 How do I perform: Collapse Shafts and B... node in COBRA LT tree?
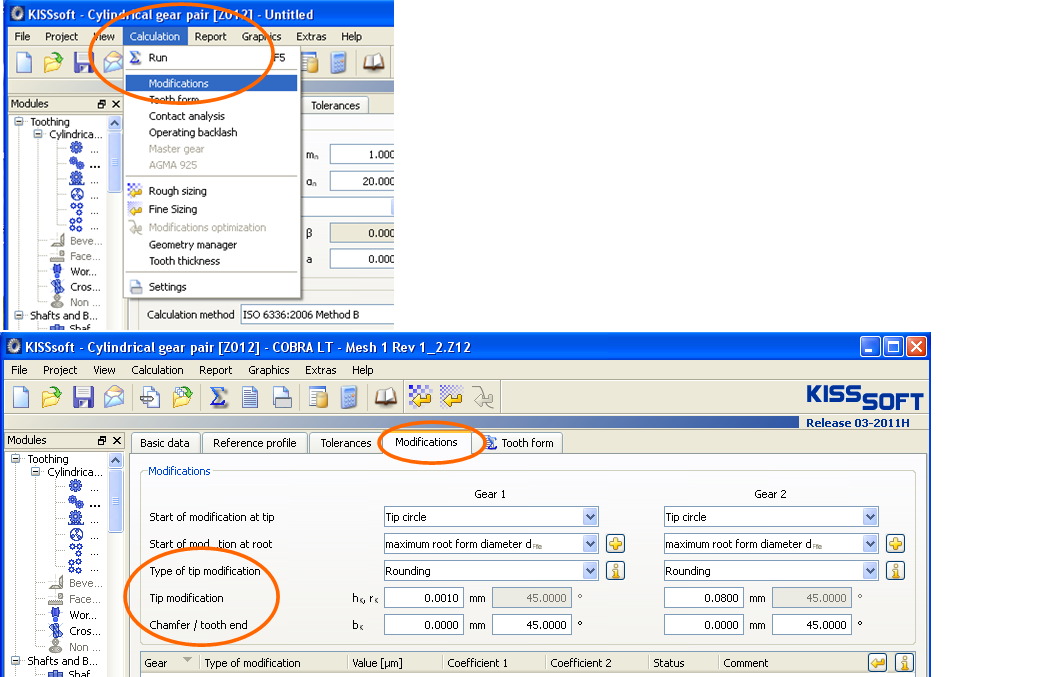click(16, 660)
